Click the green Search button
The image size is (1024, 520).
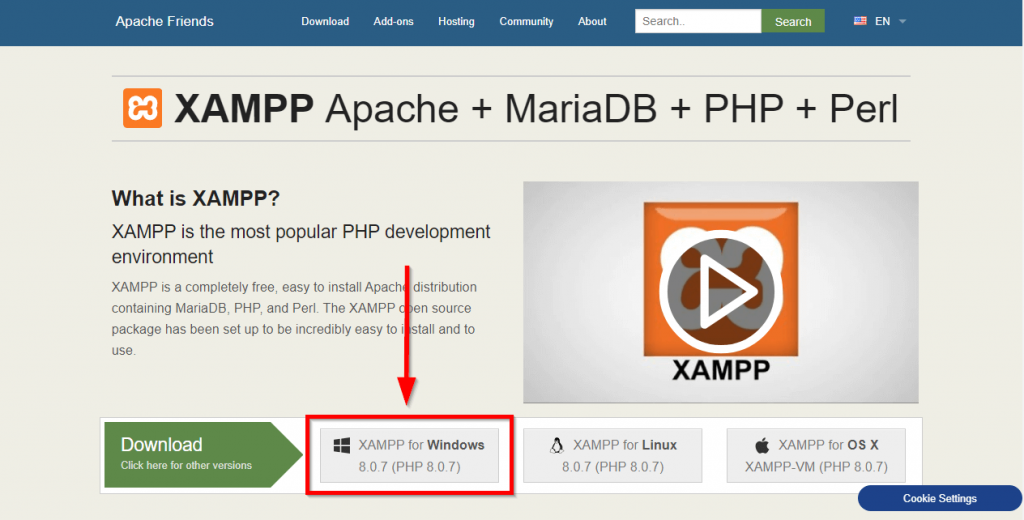pyautogui.click(x=793, y=21)
